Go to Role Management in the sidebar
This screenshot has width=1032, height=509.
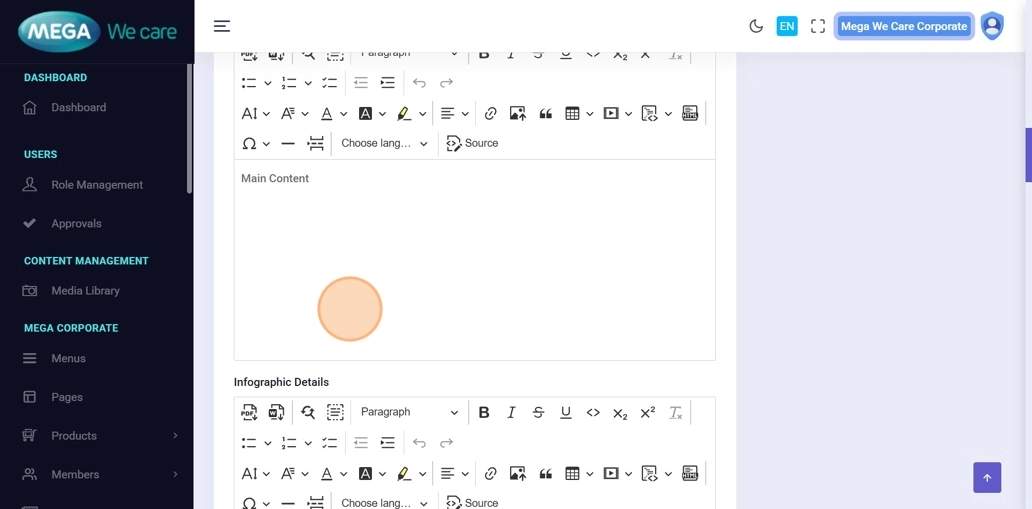96,185
